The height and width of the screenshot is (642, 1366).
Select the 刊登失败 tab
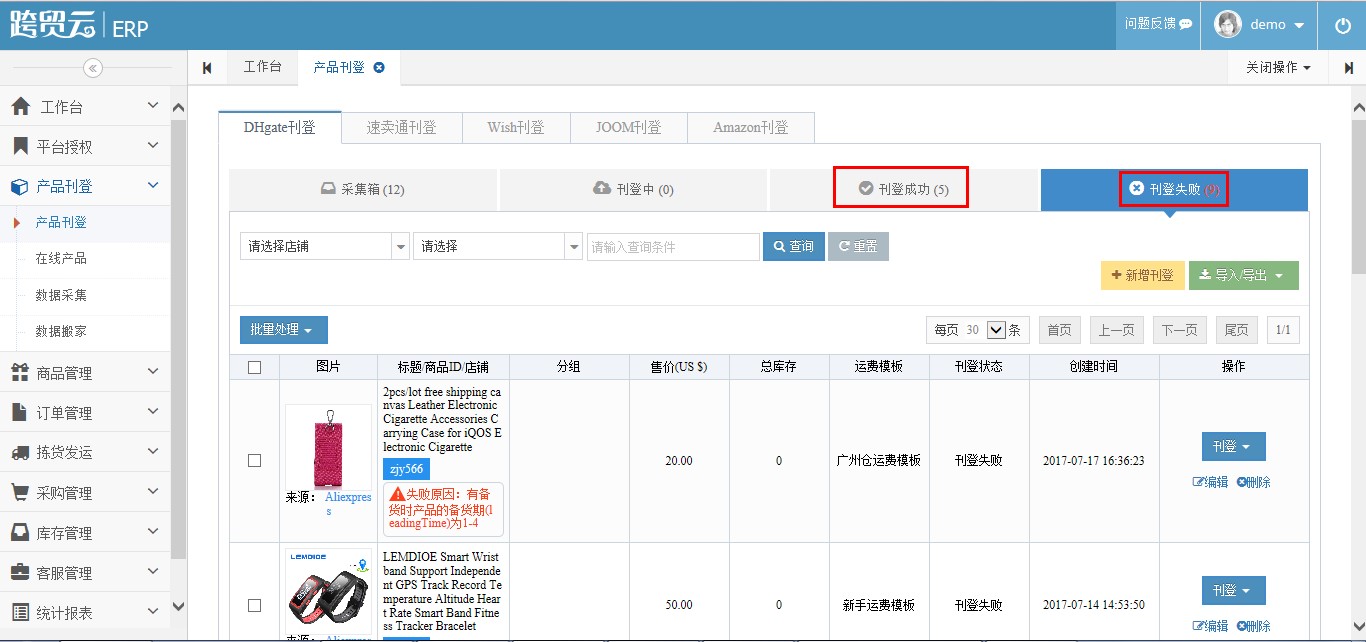coord(1174,189)
